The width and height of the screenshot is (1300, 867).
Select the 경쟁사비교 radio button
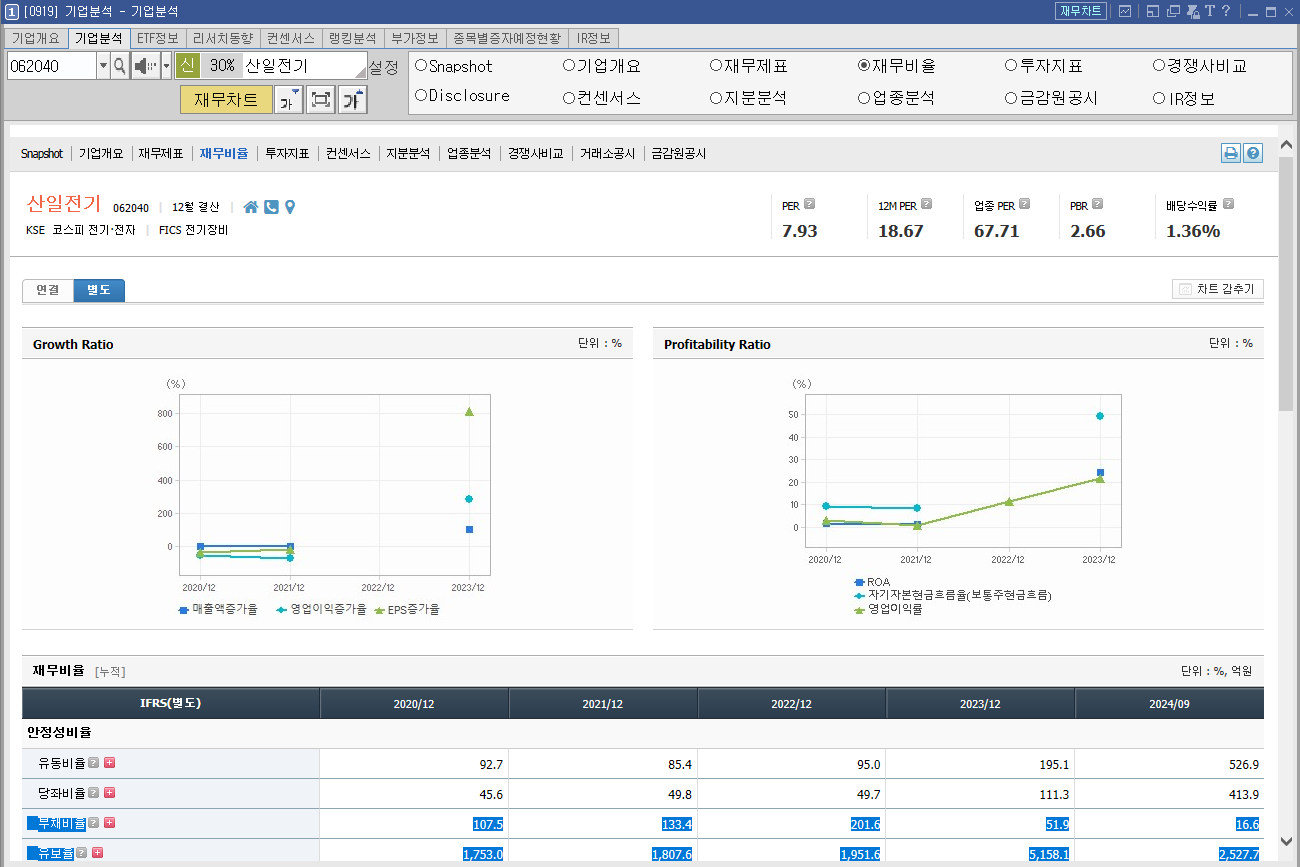pyautogui.click(x=1160, y=66)
